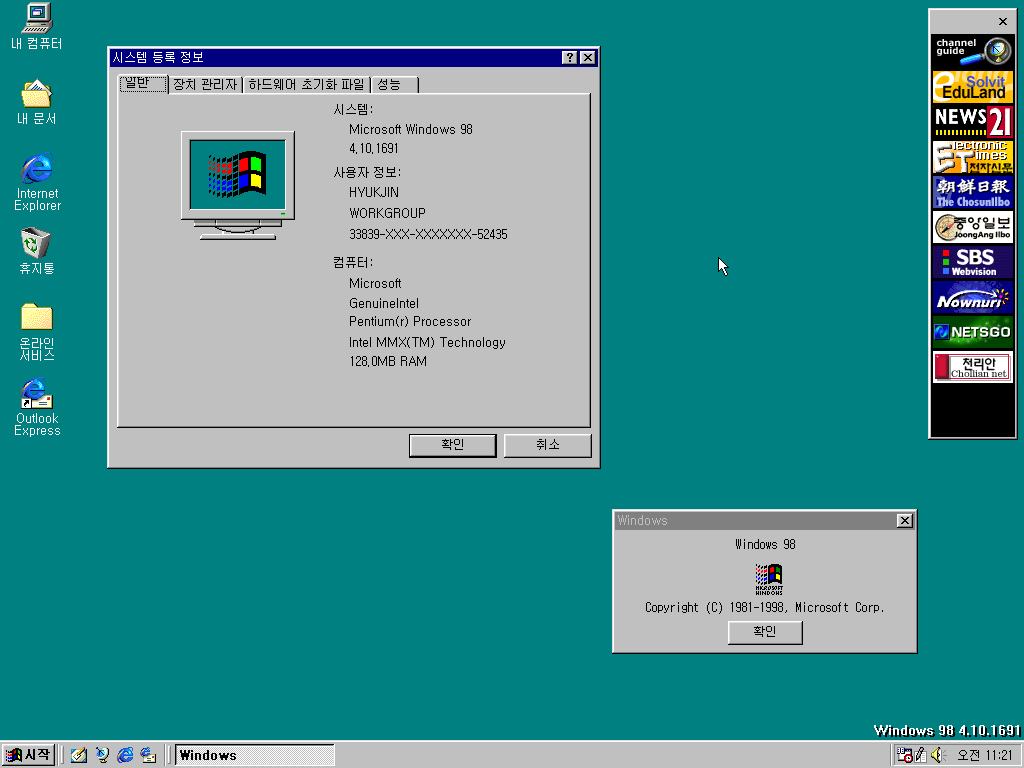Screen dimensions: 1024x768
Task: Open the Chosun Ilbo channel
Action: [x=972, y=192]
